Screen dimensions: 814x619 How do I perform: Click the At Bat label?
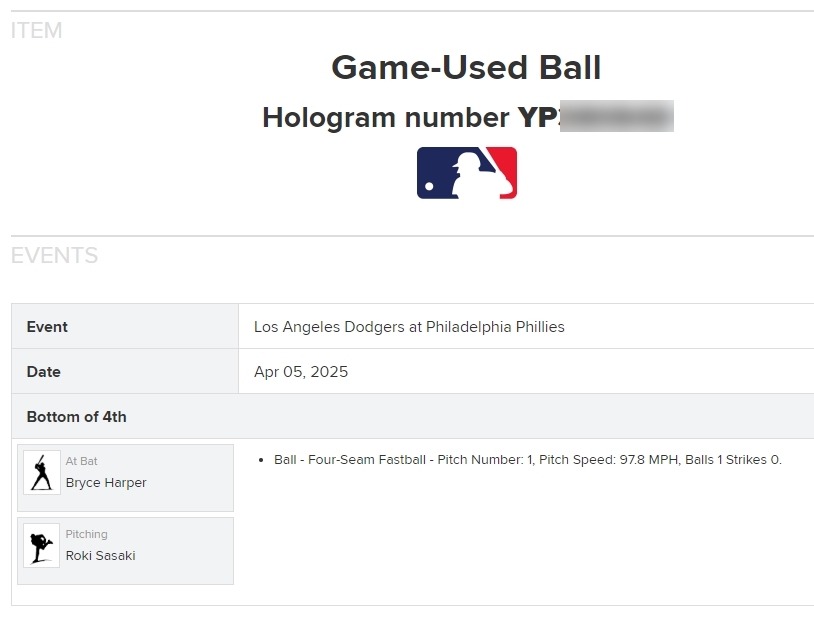[82, 461]
